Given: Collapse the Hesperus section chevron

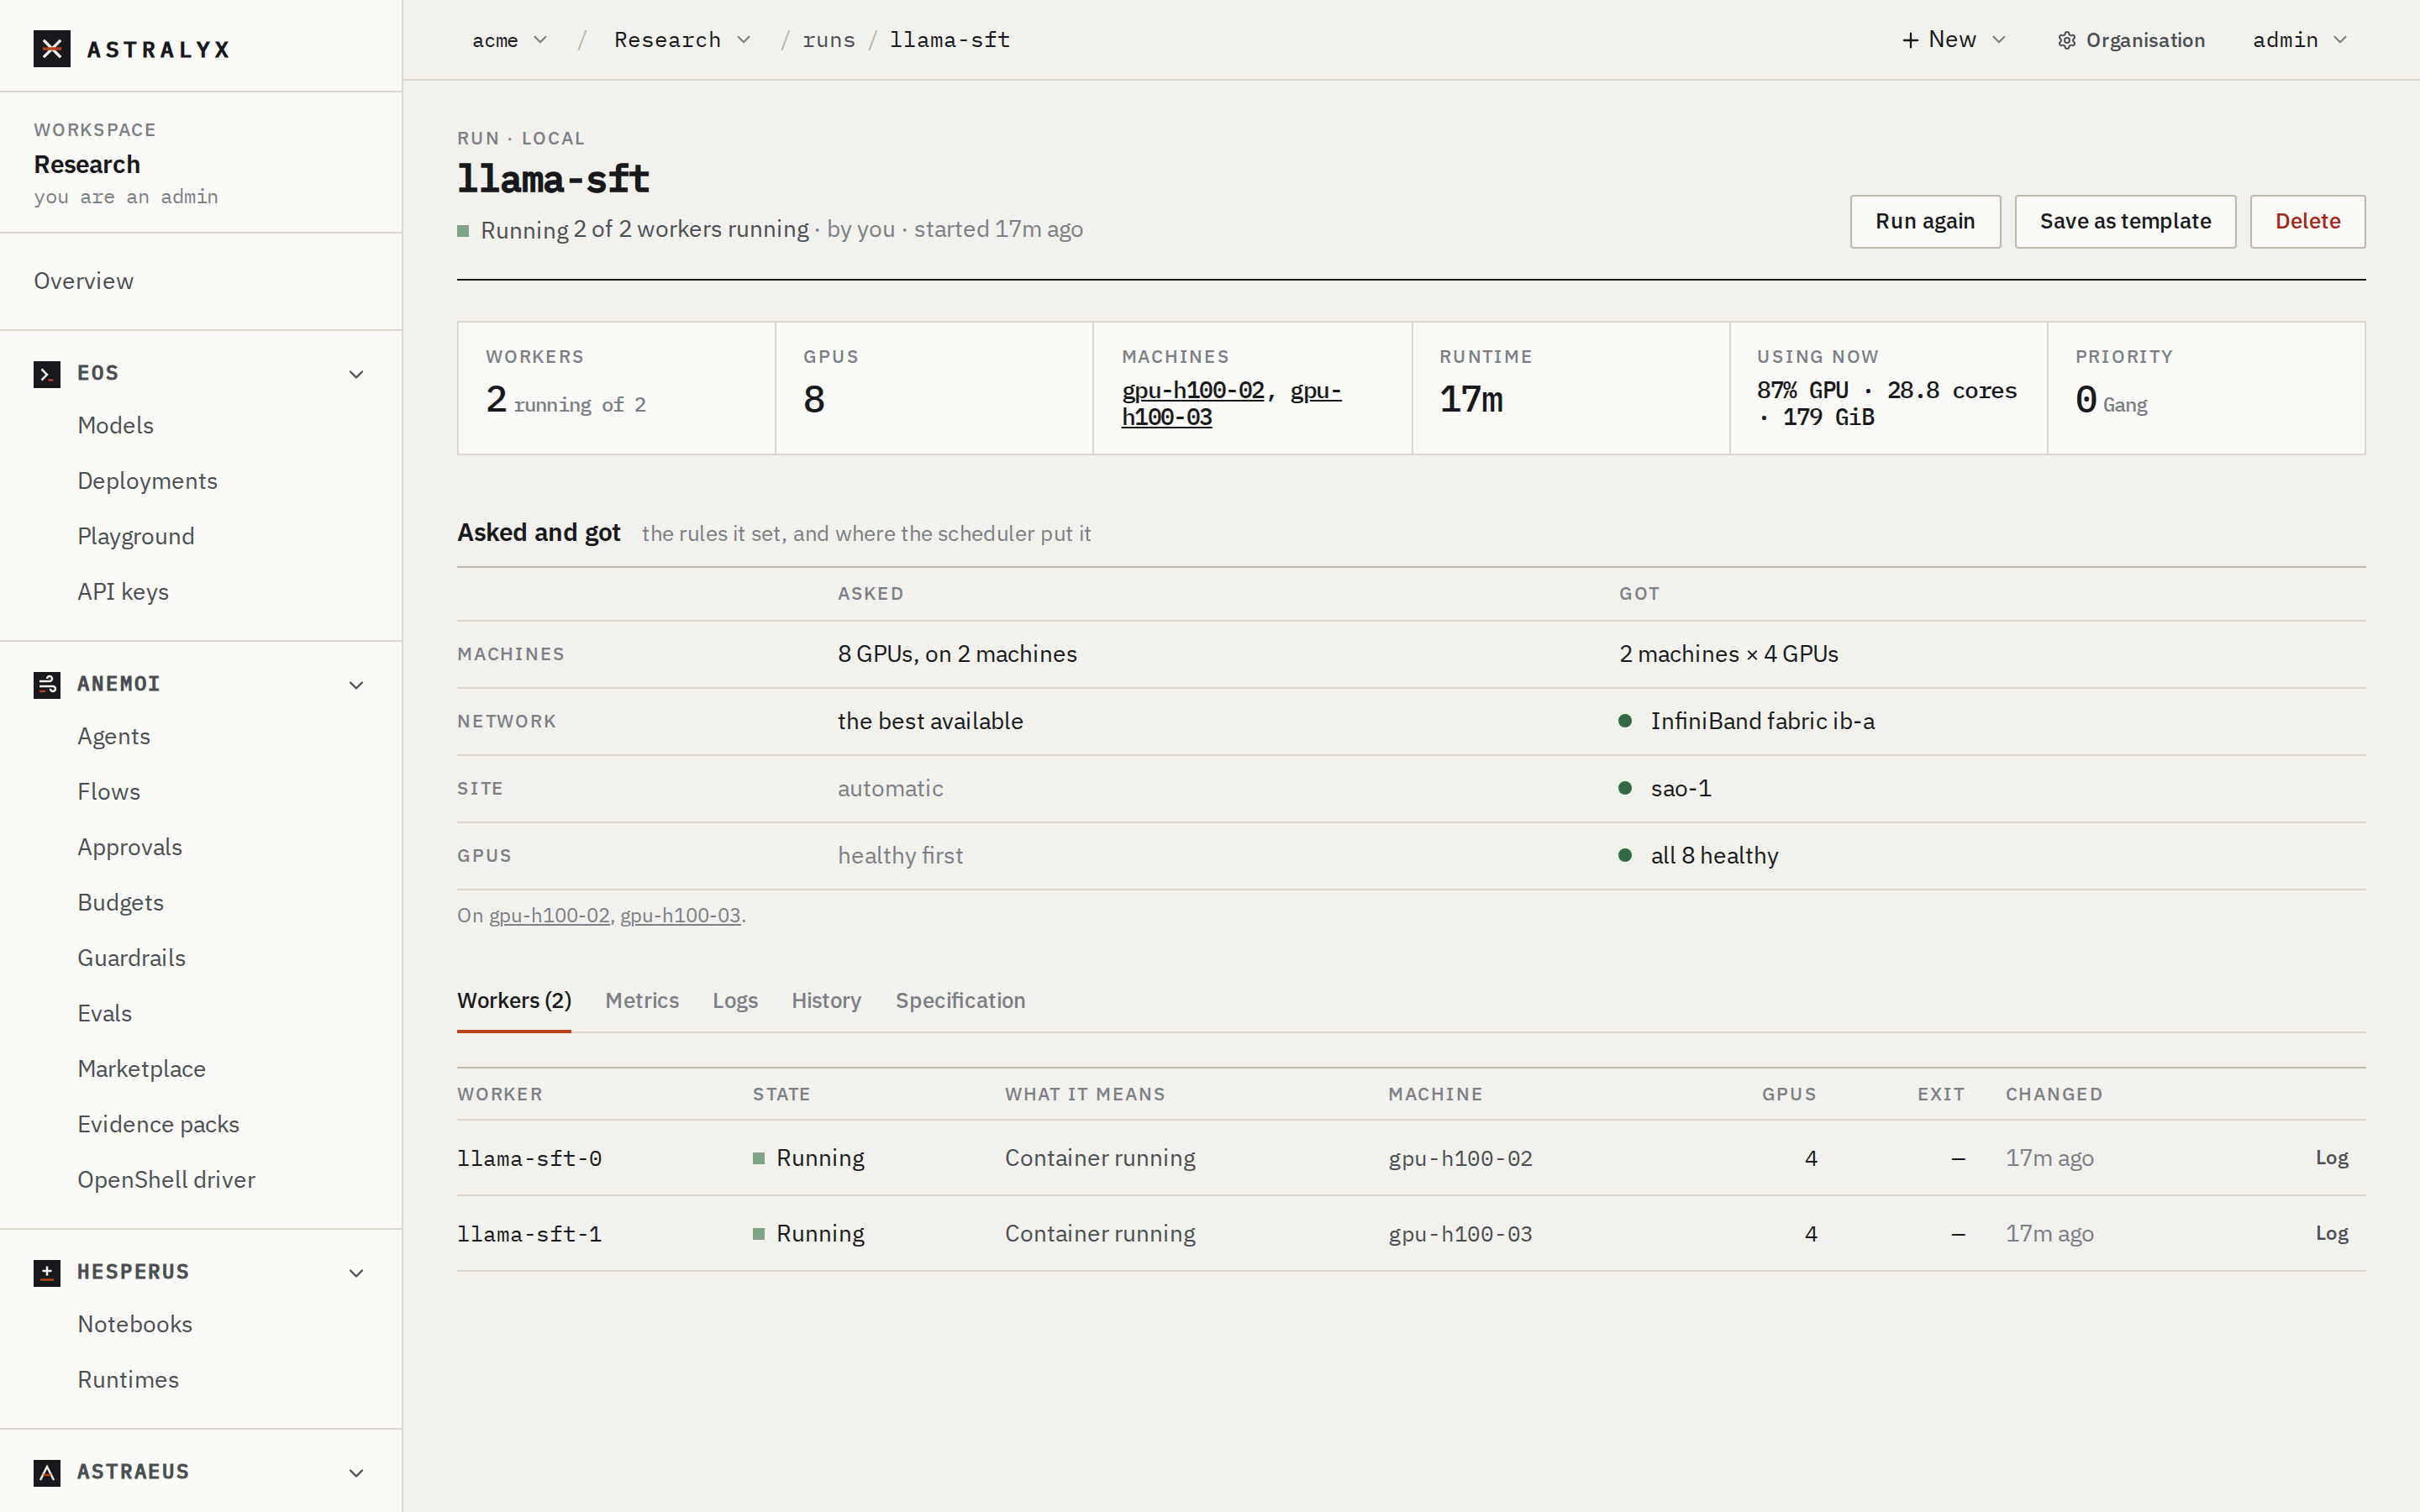Looking at the screenshot, I should (356, 1273).
